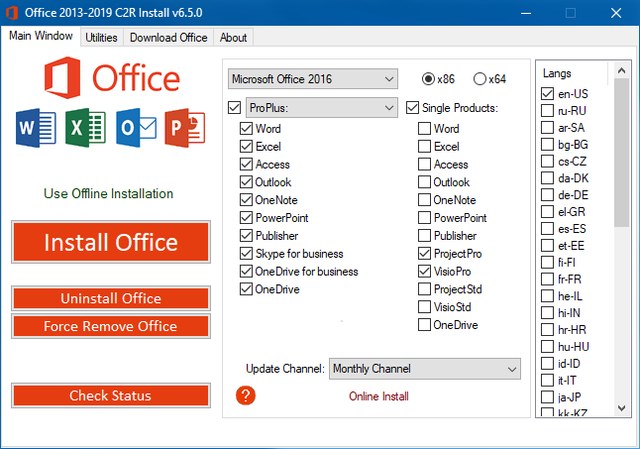The width and height of the screenshot is (640, 449).
Task: Click Force Remove Office button
Action: [111, 326]
